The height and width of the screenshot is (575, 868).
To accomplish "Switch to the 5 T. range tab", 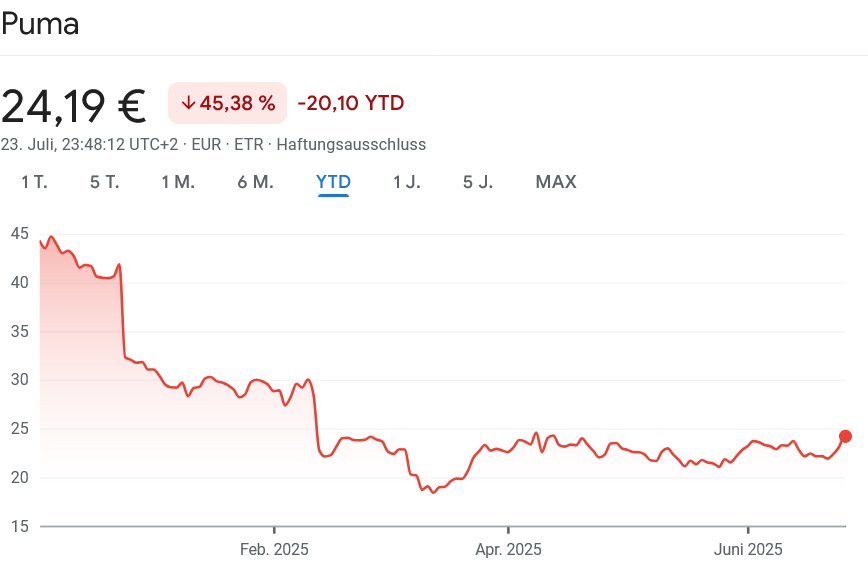I will (104, 182).
